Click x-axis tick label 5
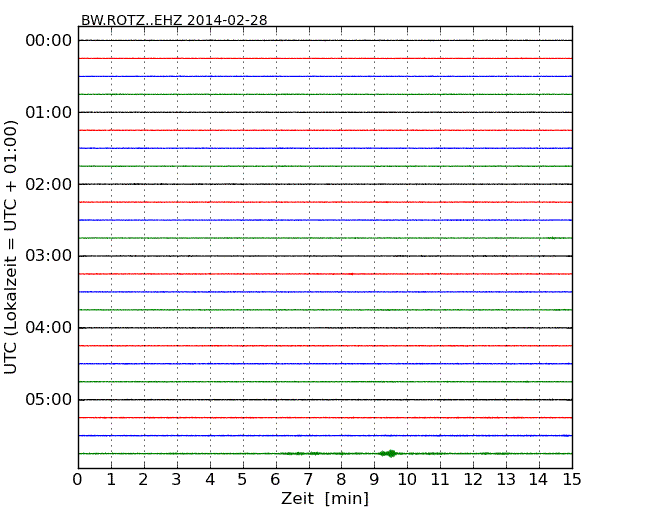The image size is (650, 520). 243,480
